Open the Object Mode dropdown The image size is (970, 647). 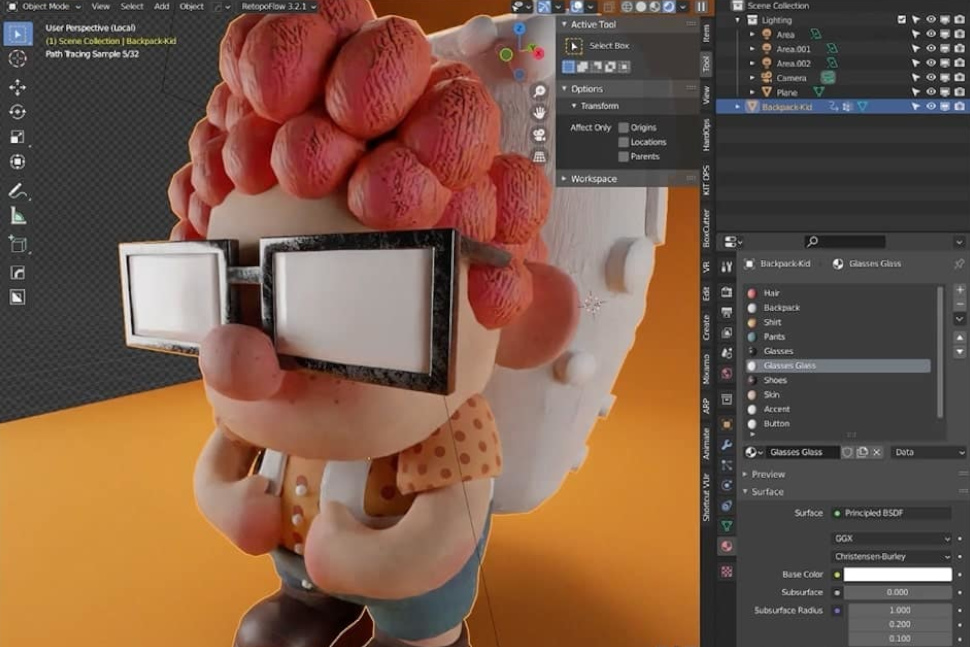click(x=45, y=6)
